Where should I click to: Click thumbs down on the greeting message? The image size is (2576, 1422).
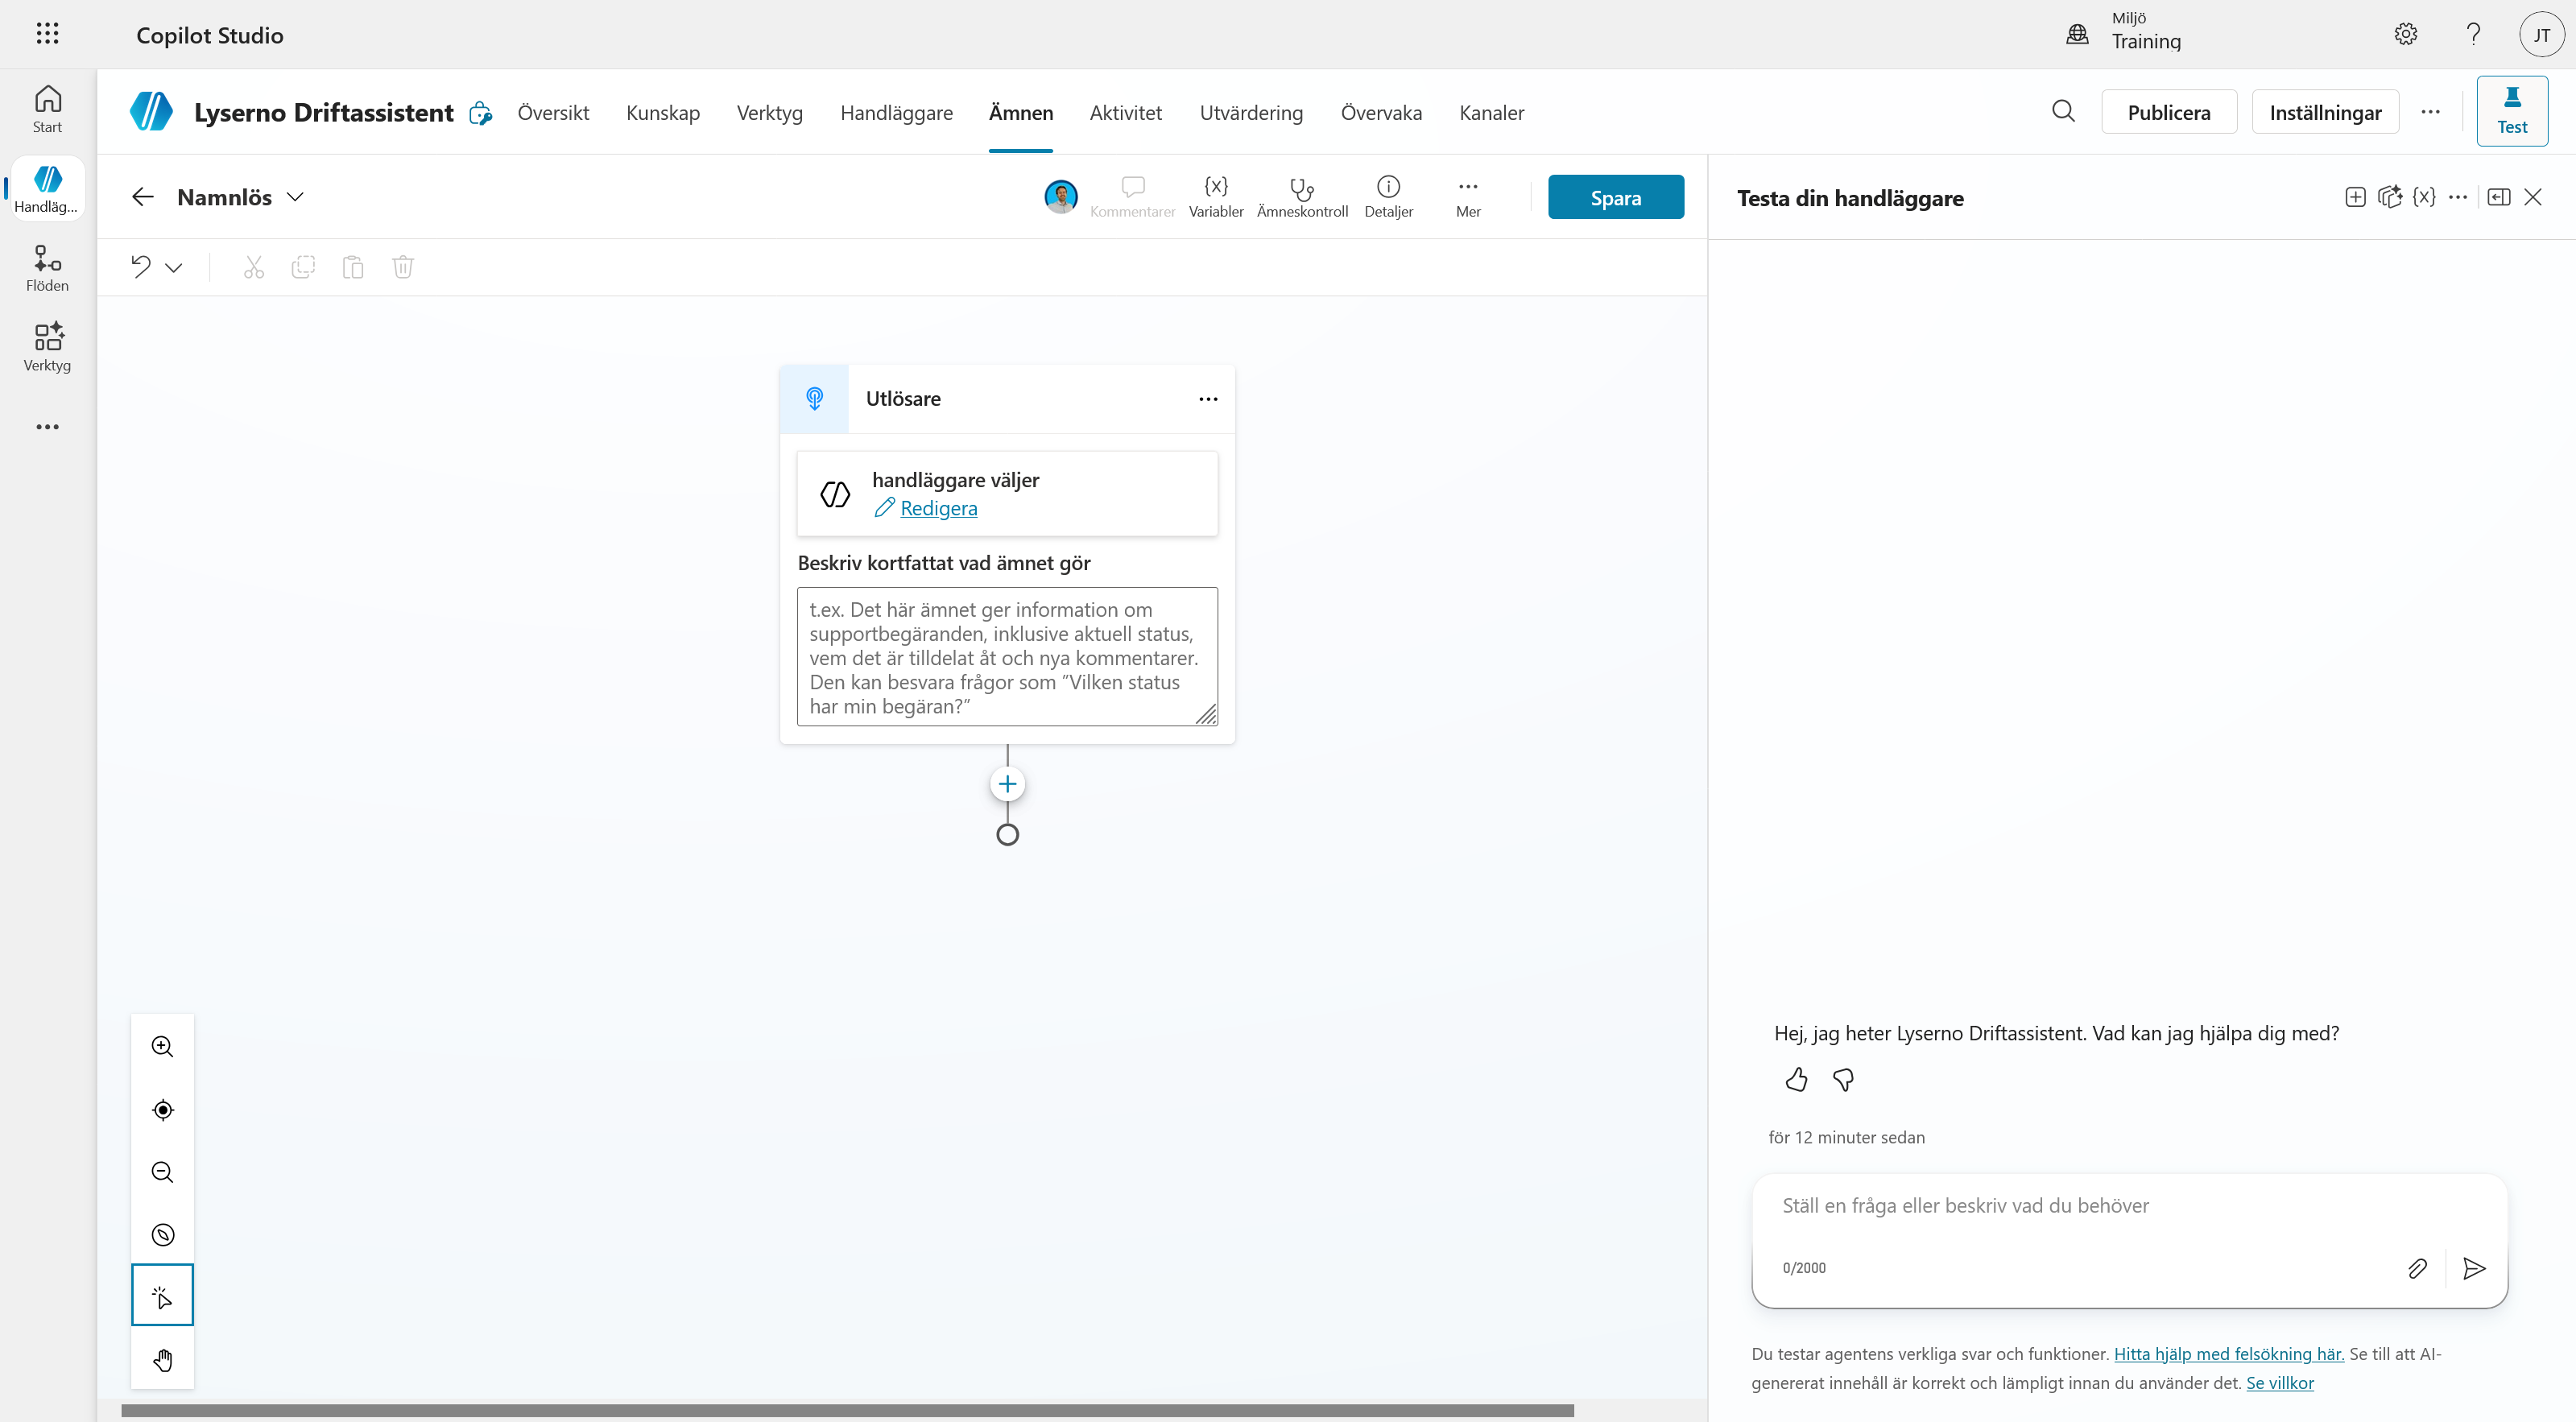(x=1843, y=1079)
